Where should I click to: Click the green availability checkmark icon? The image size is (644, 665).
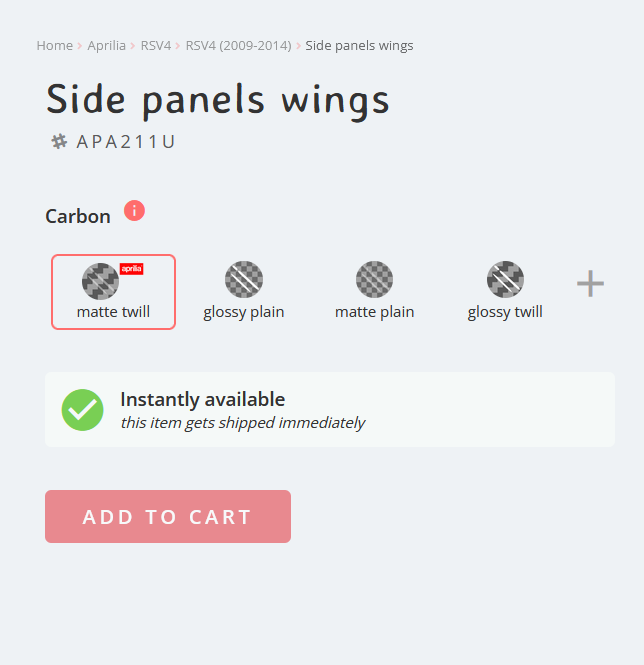pos(82,410)
